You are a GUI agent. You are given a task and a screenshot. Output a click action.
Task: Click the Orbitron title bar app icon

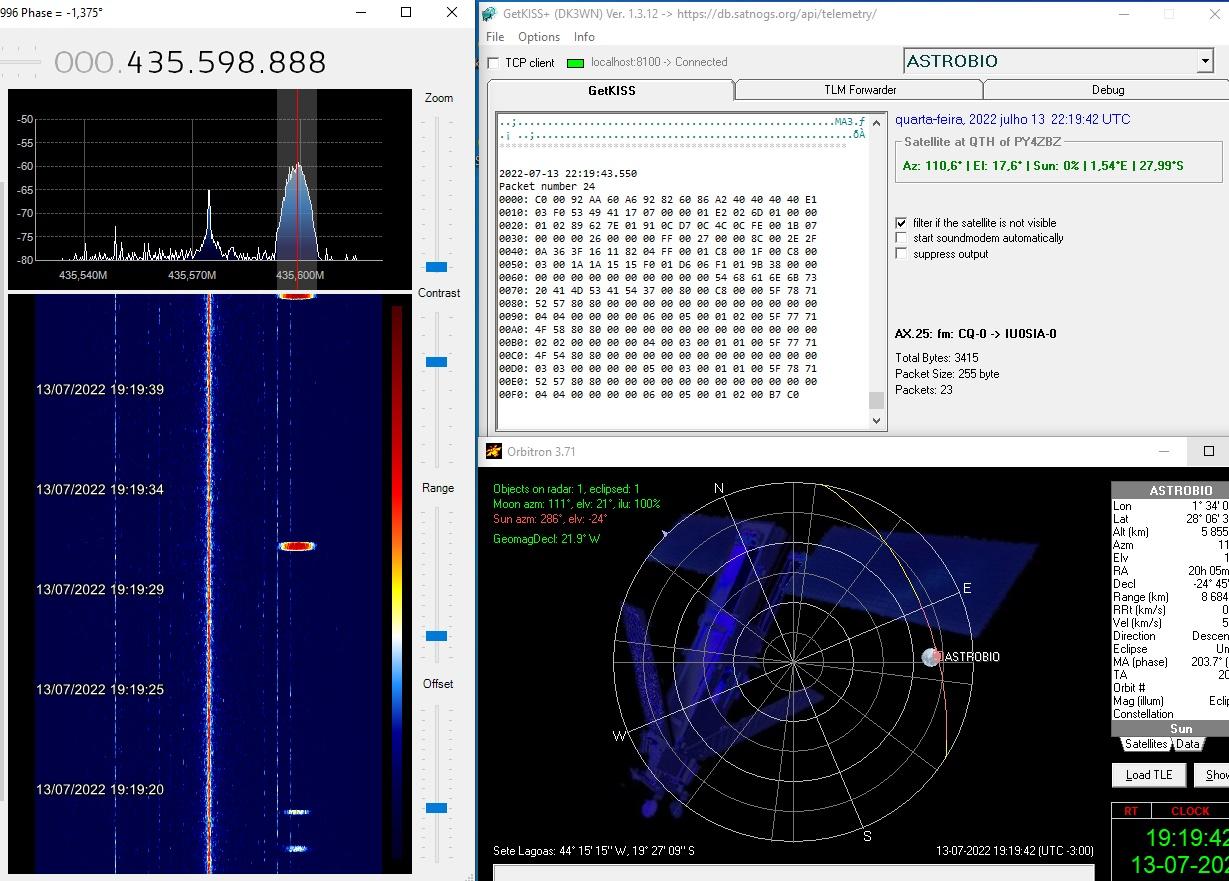[491, 452]
